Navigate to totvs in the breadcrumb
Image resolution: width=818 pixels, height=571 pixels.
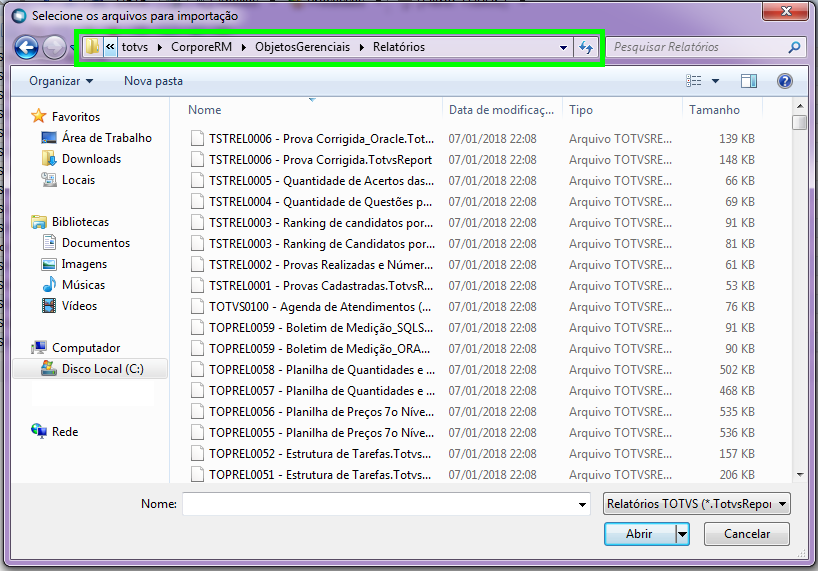pos(135,47)
